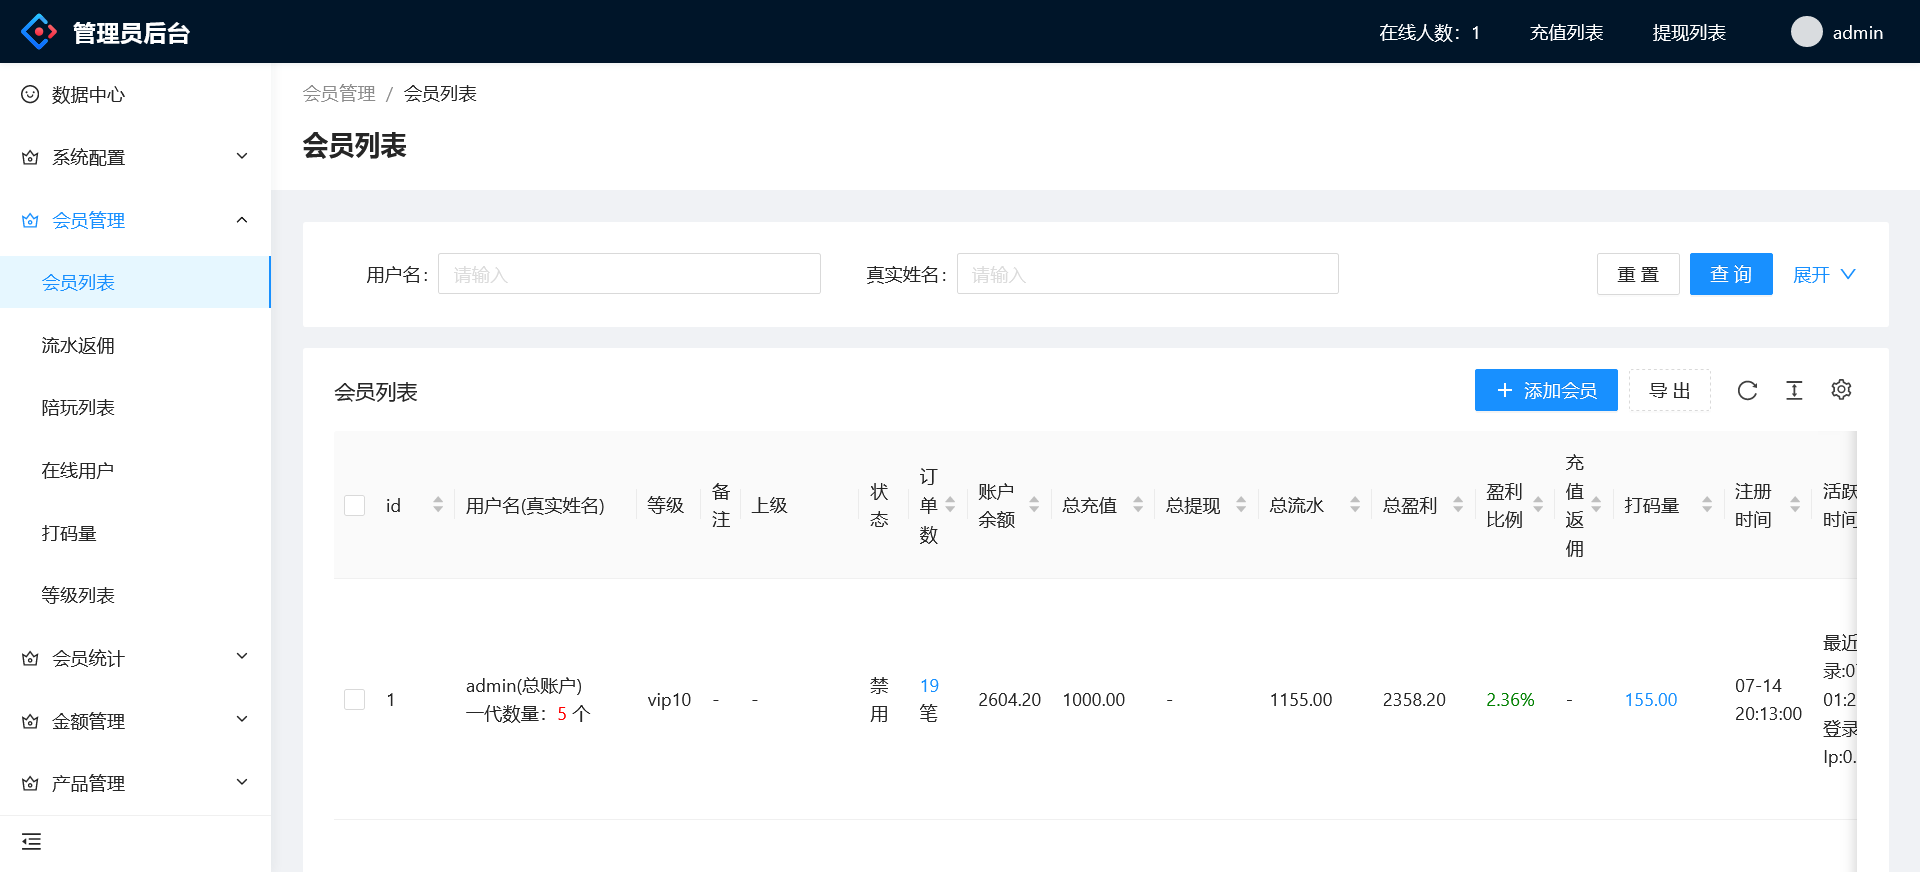Go to 在线用户 sidebar item

pyautogui.click(x=78, y=471)
